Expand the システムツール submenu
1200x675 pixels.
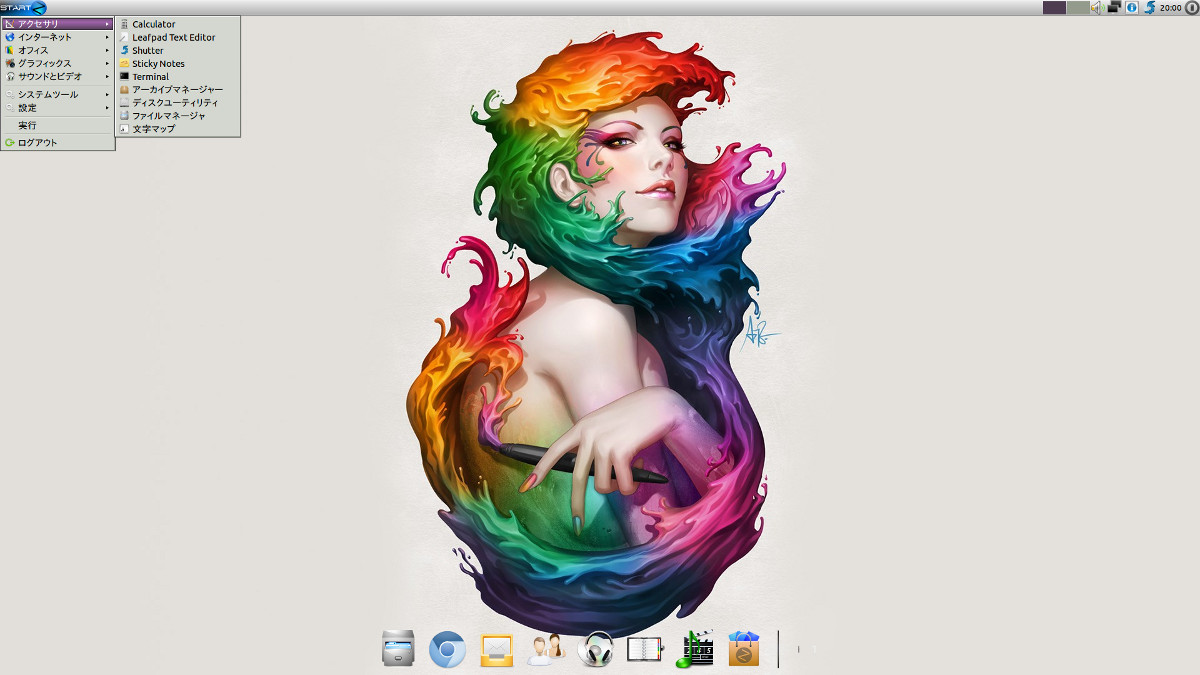click(57, 95)
